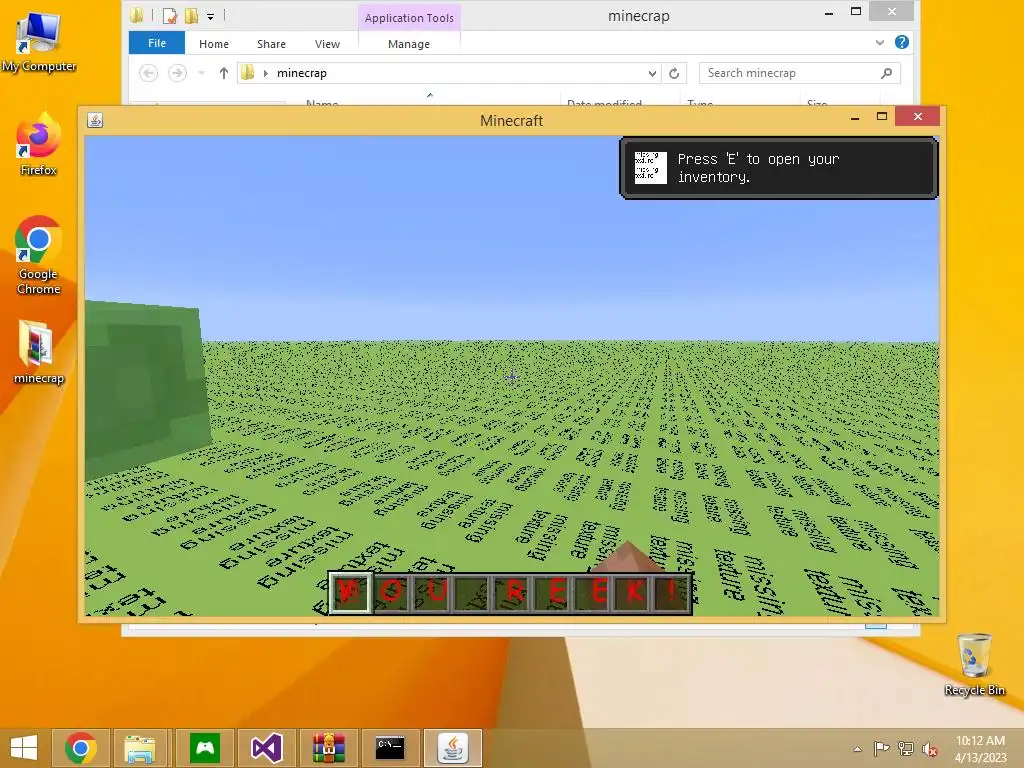Click the folder icon at Explorer title bar's left
1024x768 pixels.
136,16
